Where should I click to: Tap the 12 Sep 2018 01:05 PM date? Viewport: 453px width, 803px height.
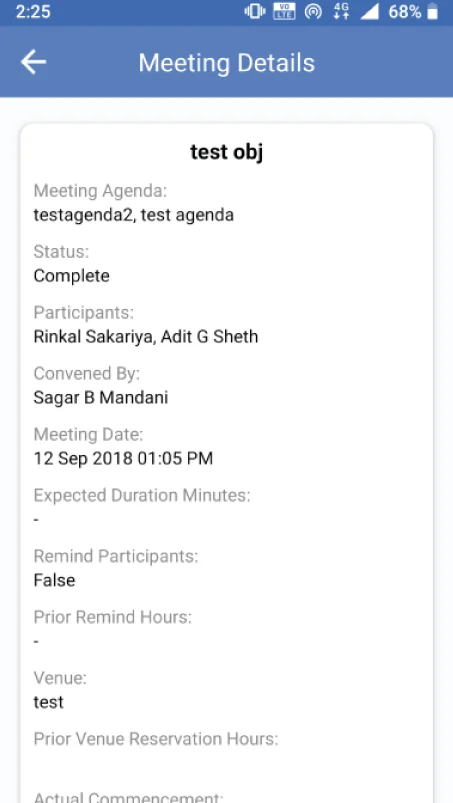tap(123, 458)
